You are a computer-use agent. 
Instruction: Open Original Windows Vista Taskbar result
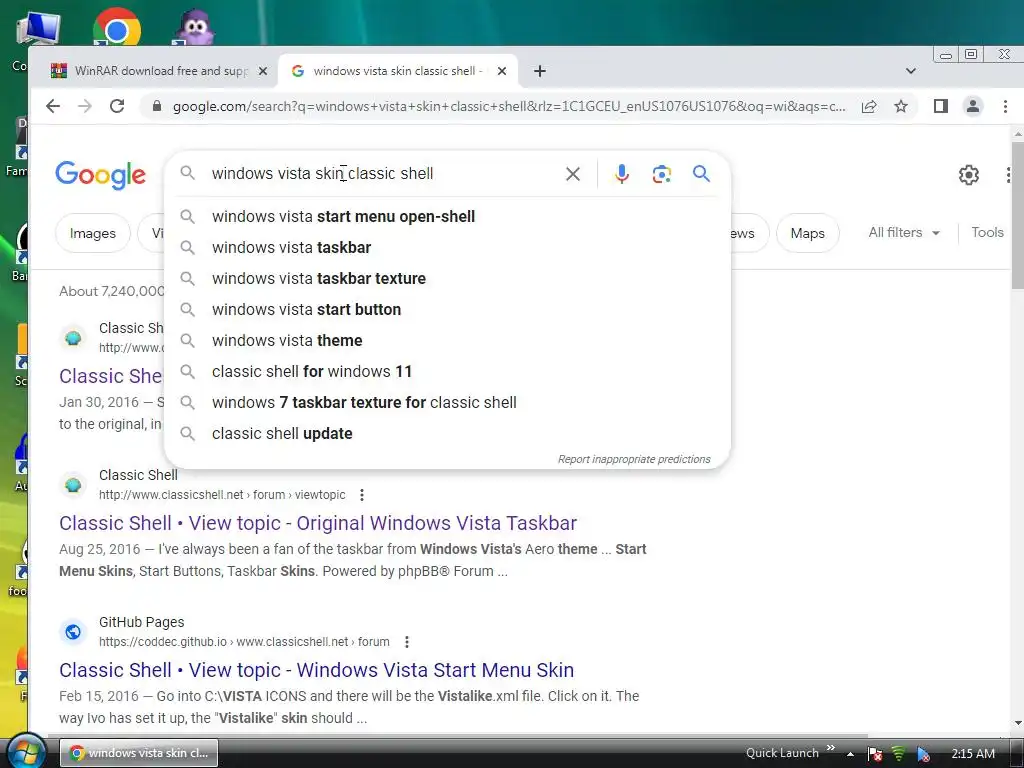(318, 523)
